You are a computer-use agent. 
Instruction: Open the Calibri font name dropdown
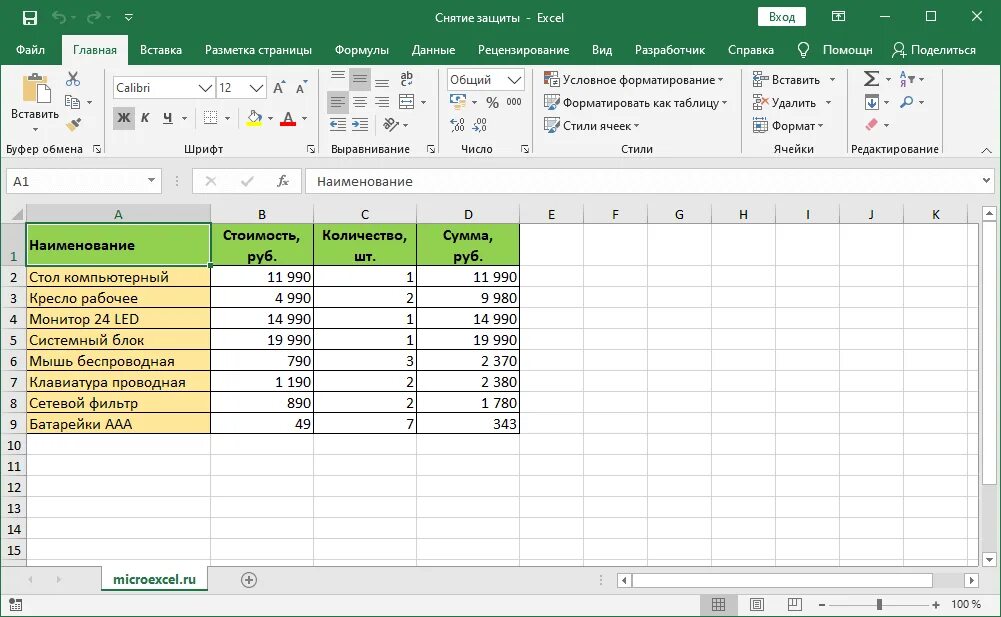(x=205, y=88)
